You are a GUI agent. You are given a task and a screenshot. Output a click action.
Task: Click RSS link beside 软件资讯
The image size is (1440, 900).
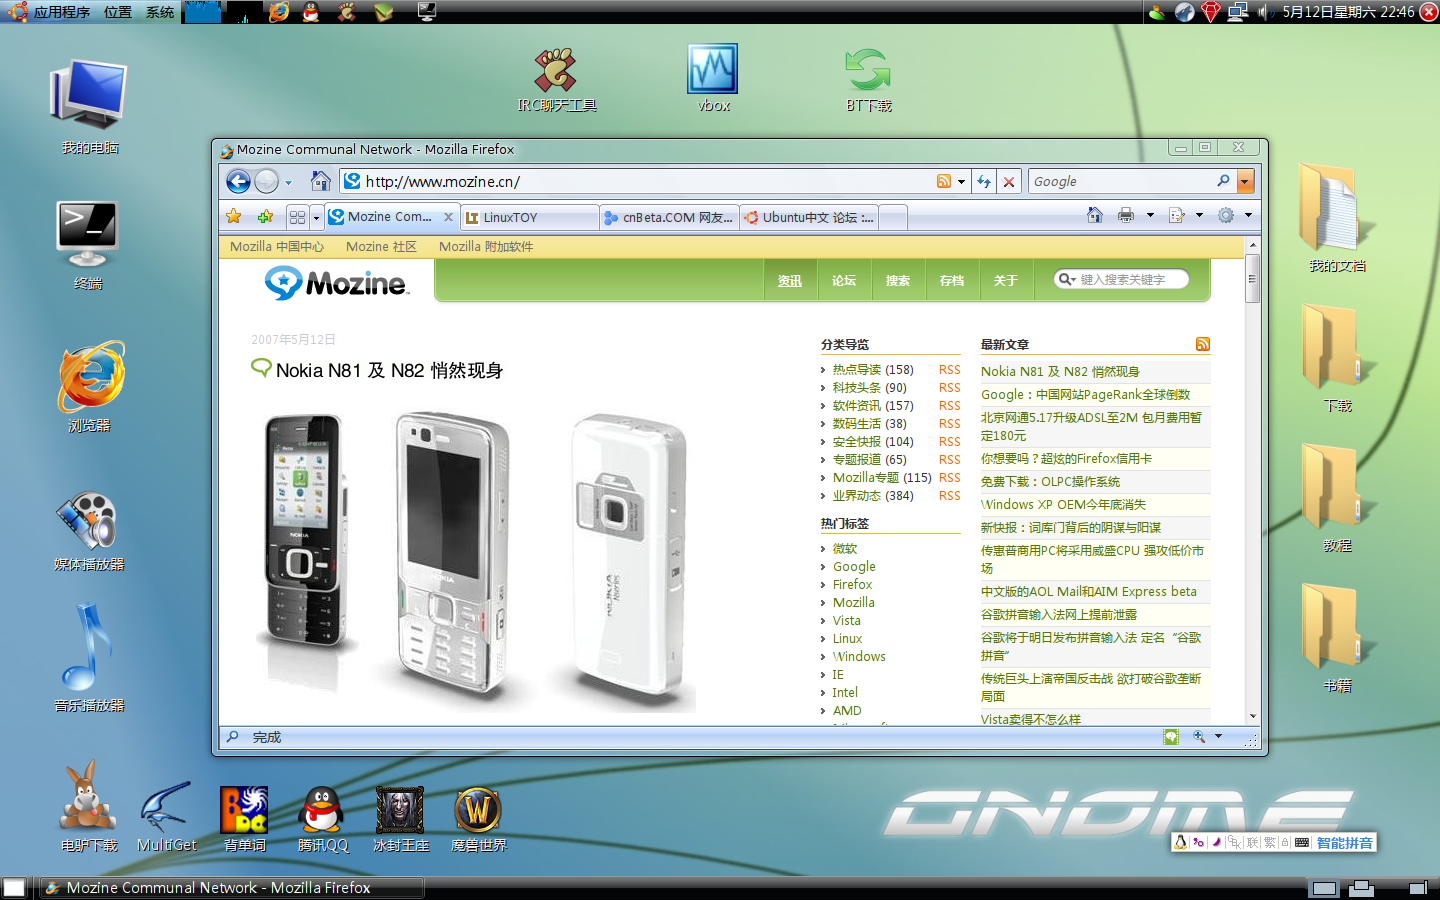pyautogui.click(x=949, y=406)
